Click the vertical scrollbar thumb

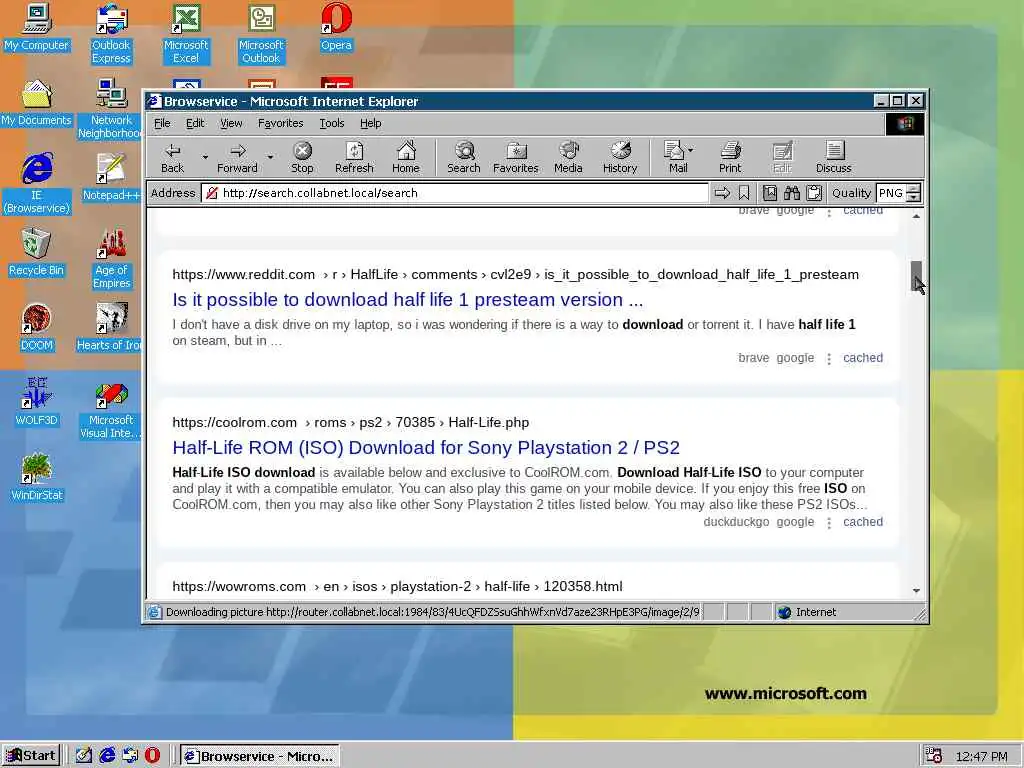916,276
